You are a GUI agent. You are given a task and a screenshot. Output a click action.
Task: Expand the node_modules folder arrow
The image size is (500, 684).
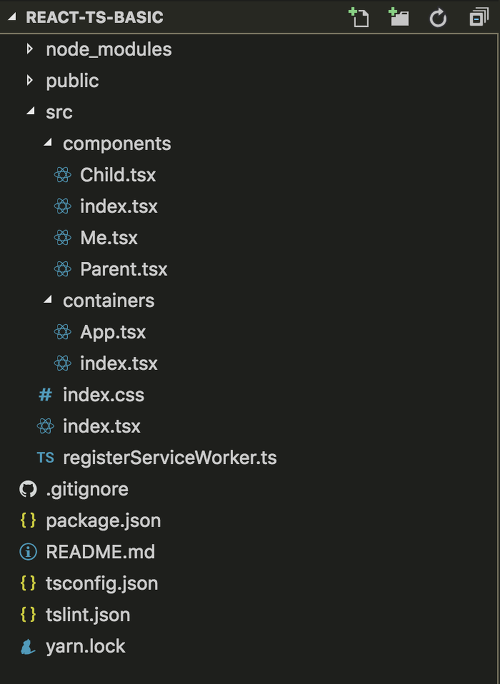point(29,49)
